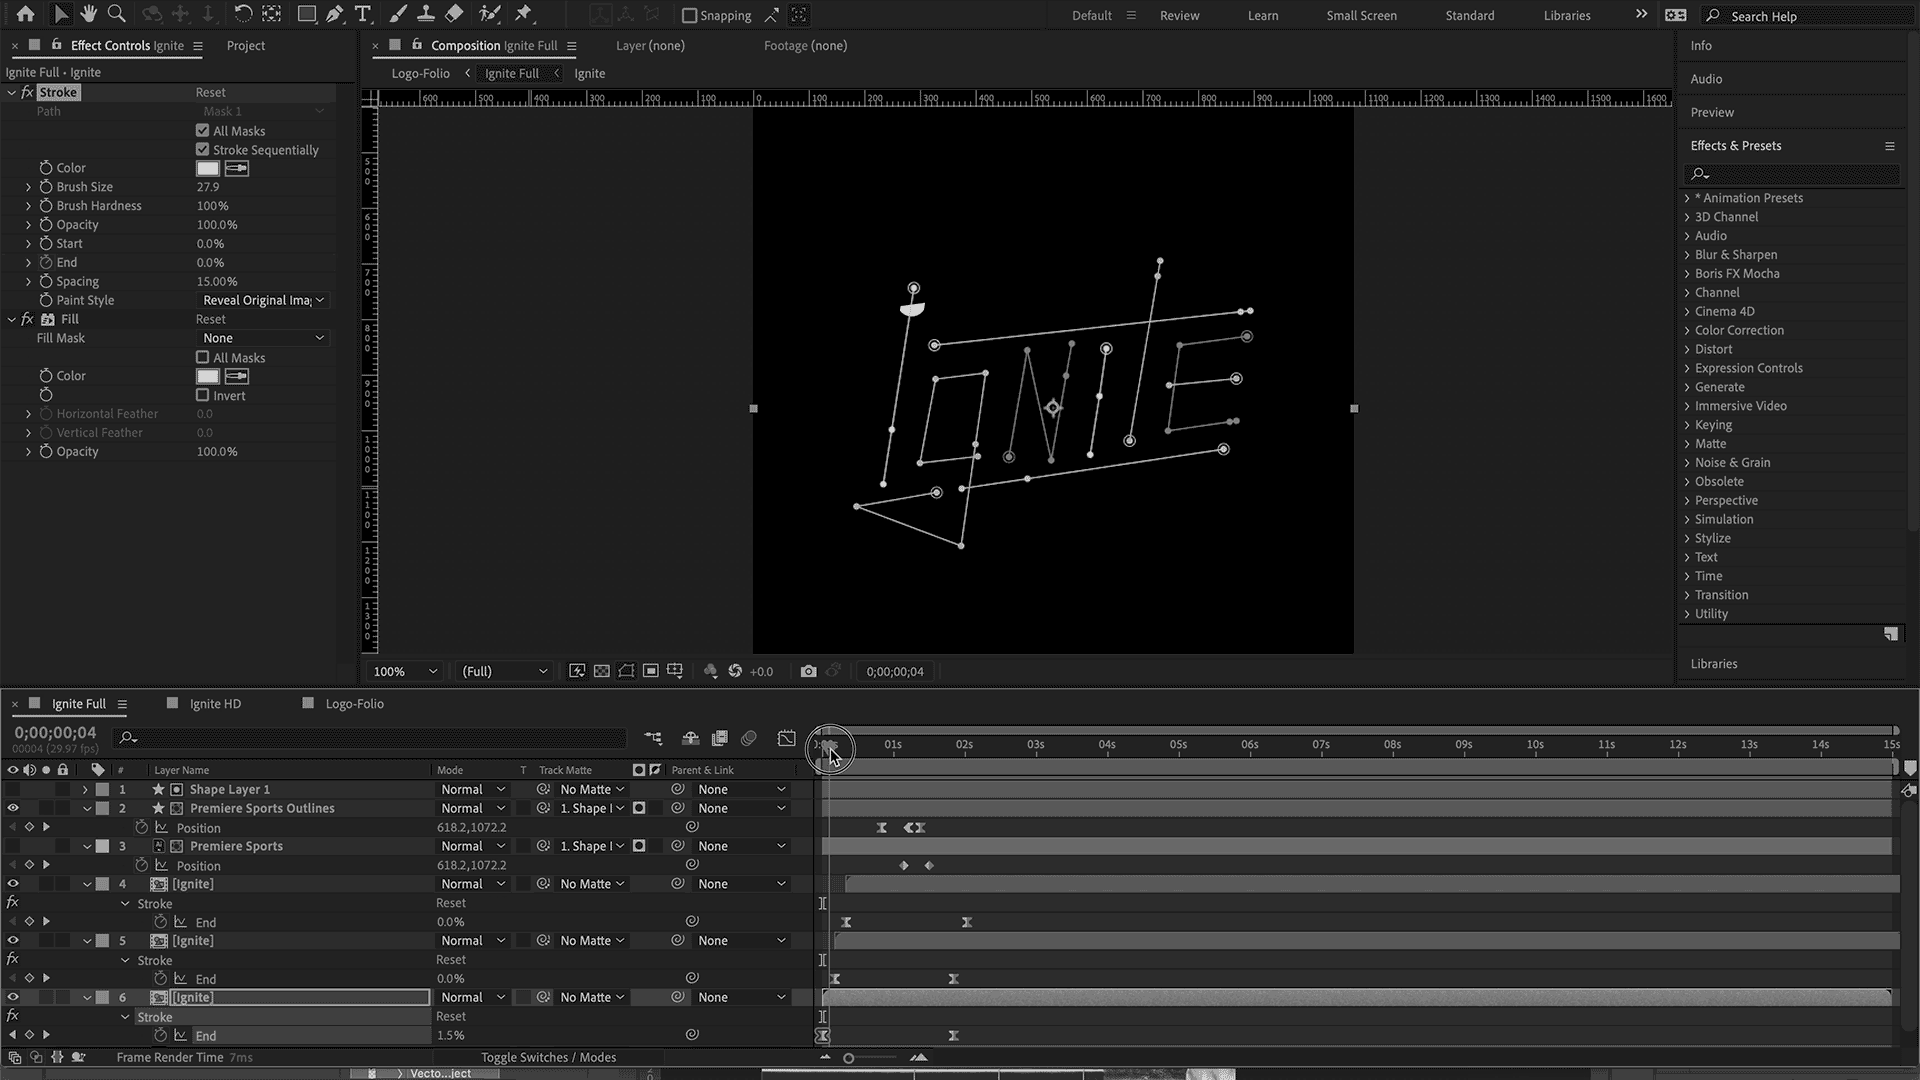Image resolution: width=1920 pixels, height=1080 pixels.
Task: Hide layer 4 Ignite visibility eye
Action: point(13,884)
